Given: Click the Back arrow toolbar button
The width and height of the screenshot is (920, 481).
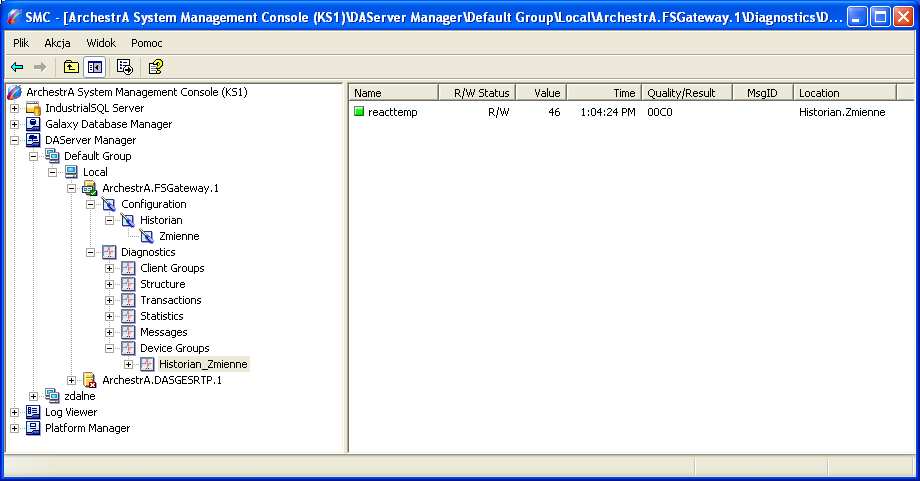Looking at the screenshot, I should (17, 67).
